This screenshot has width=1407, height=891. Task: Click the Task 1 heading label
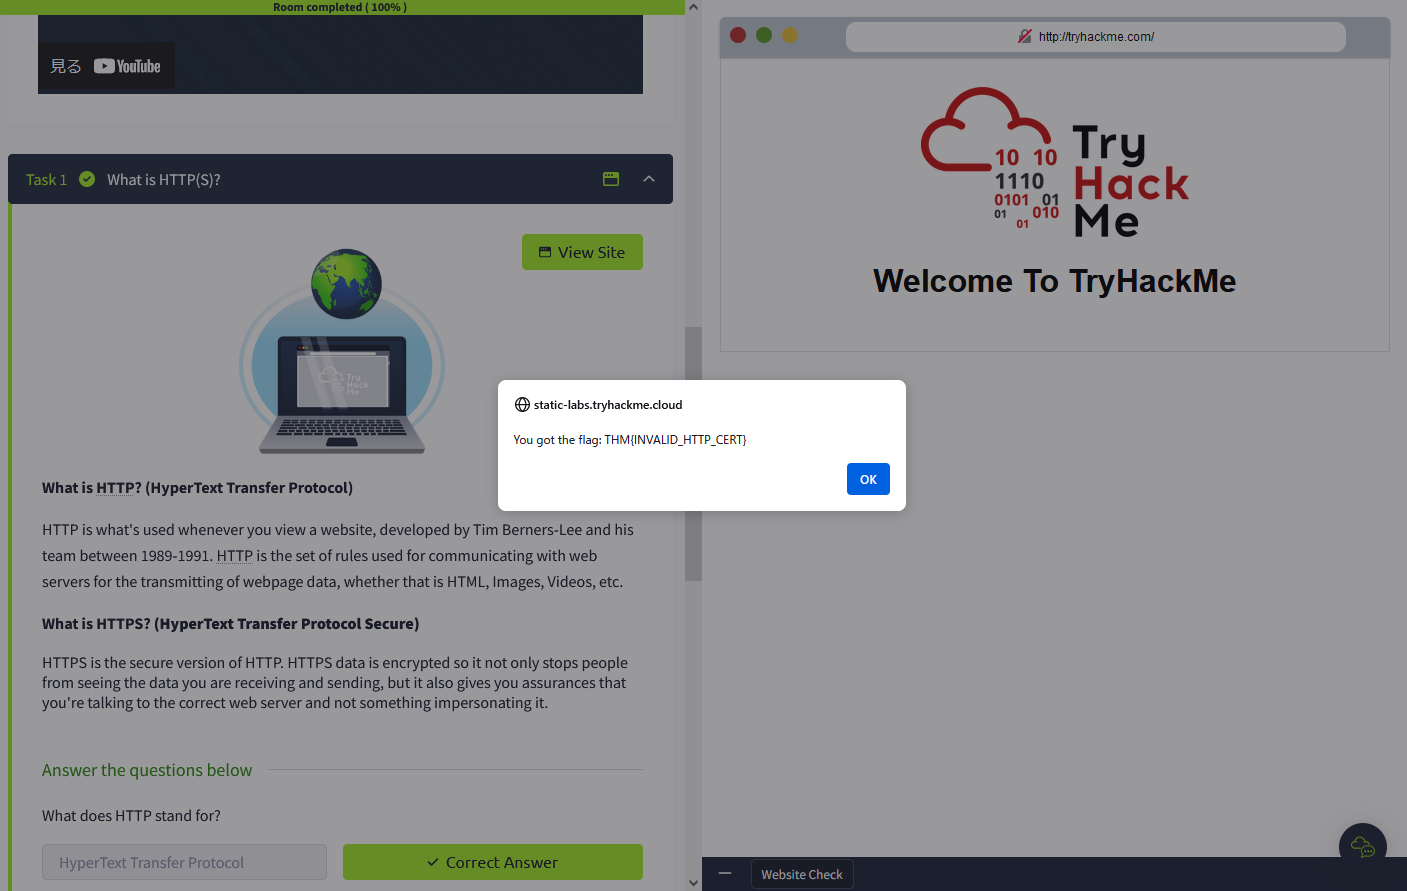pyautogui.click(x=46, y=179)
